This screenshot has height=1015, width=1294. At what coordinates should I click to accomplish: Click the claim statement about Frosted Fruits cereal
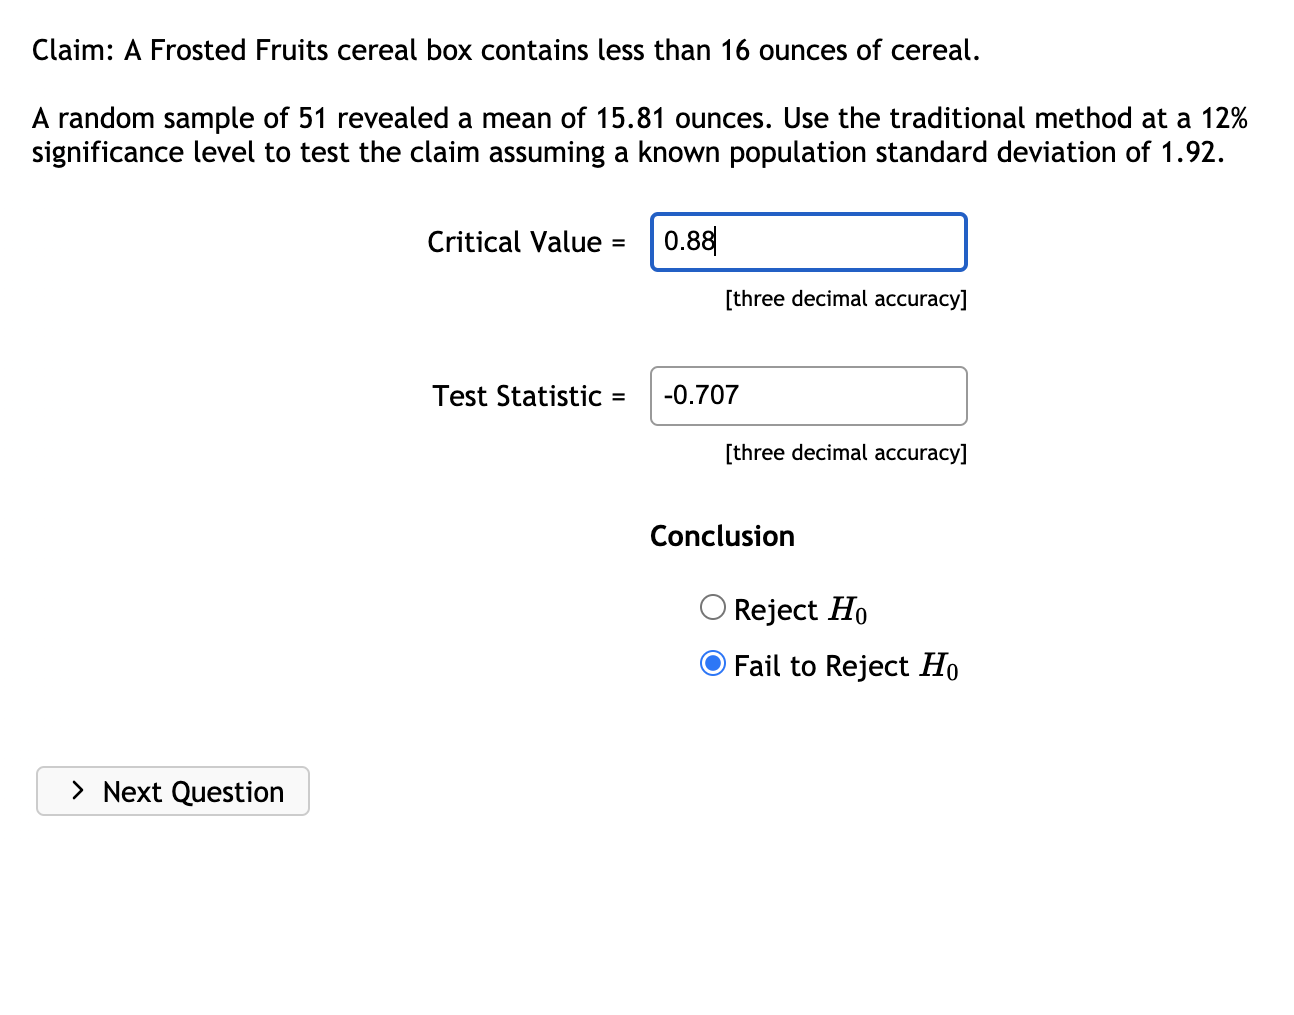pyautogui.click(x=504, y=49)
